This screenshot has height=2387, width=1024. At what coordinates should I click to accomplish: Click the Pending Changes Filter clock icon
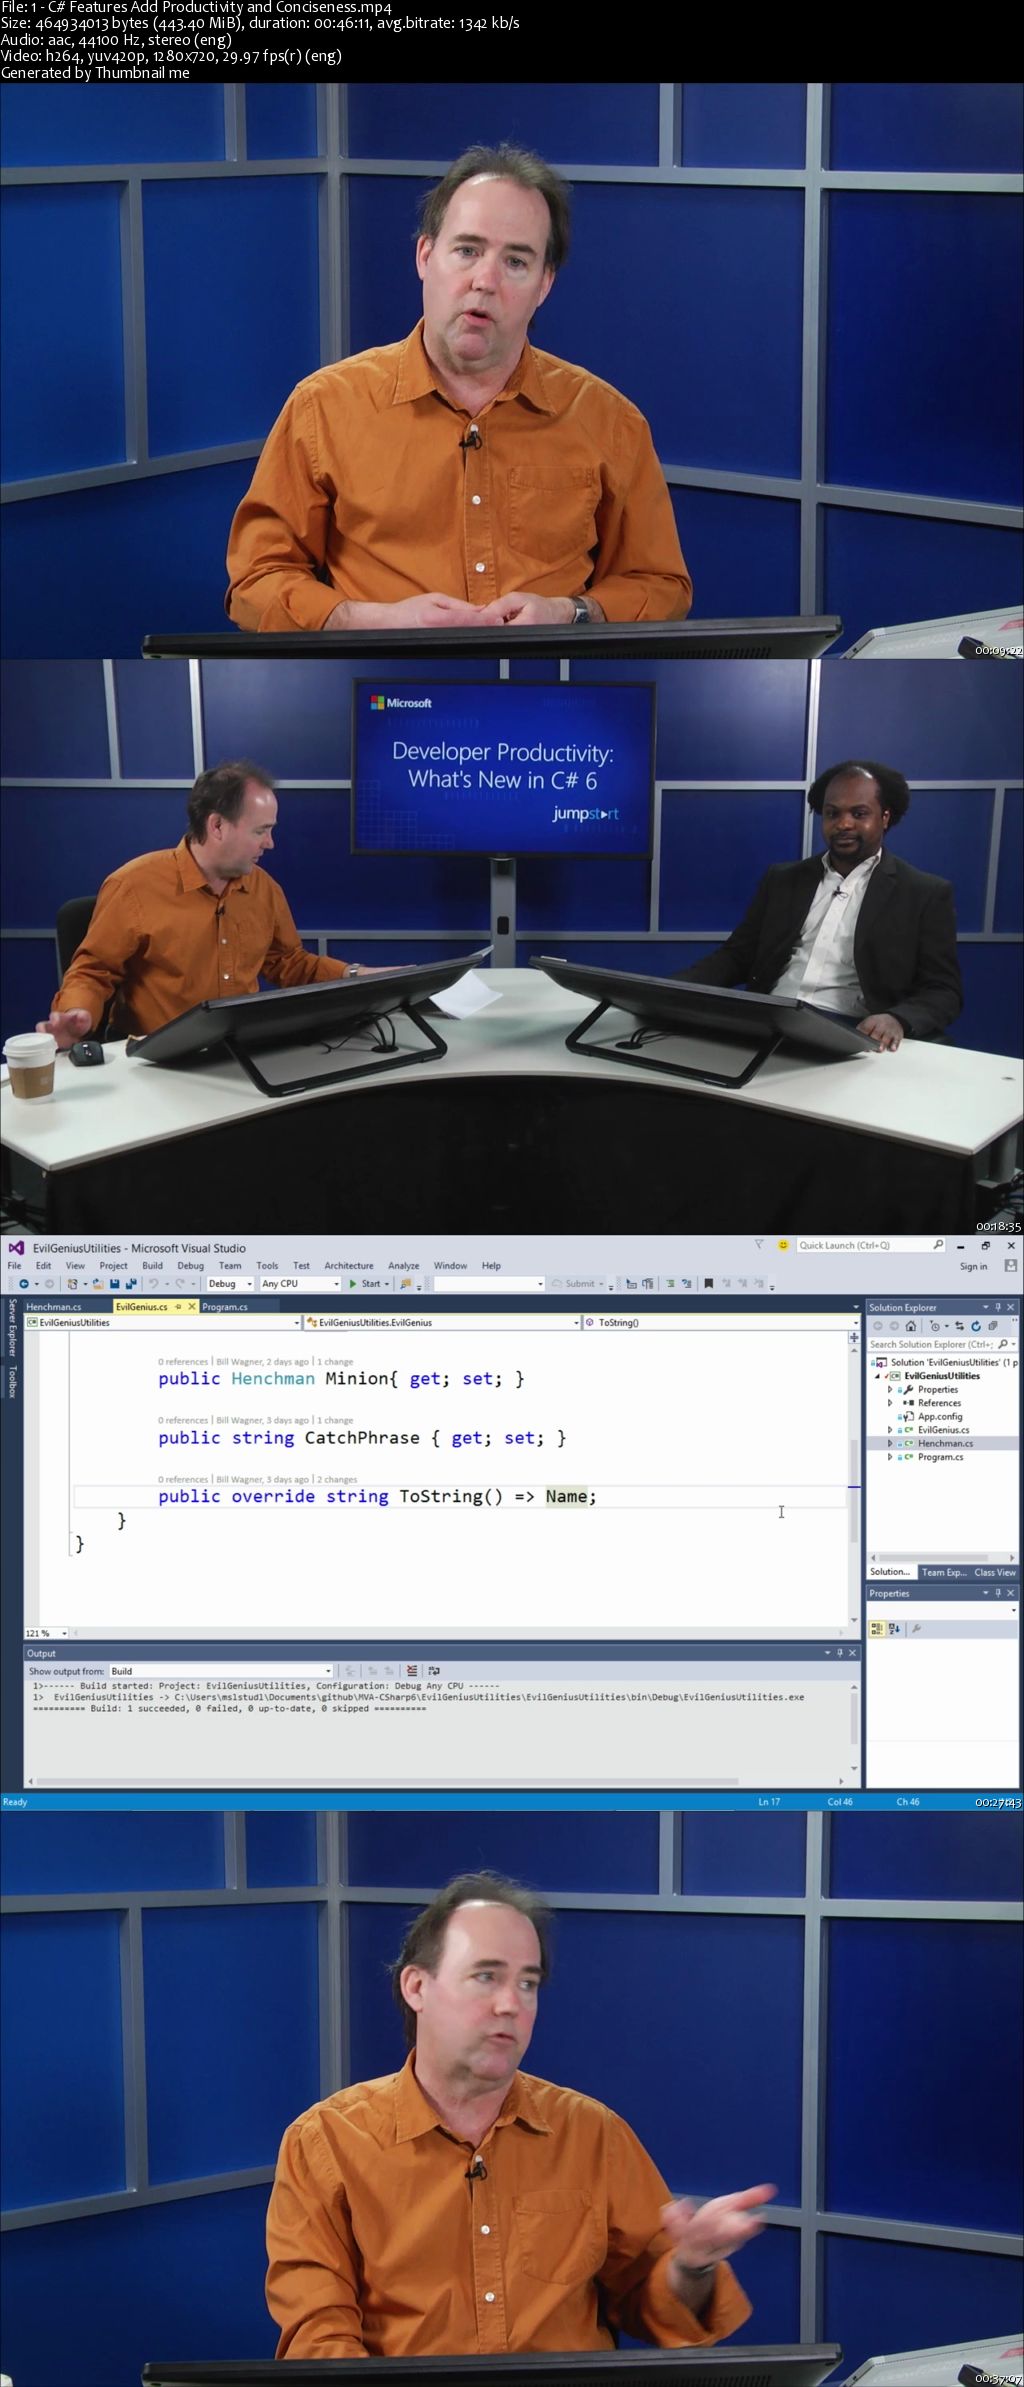(934, 1326)
